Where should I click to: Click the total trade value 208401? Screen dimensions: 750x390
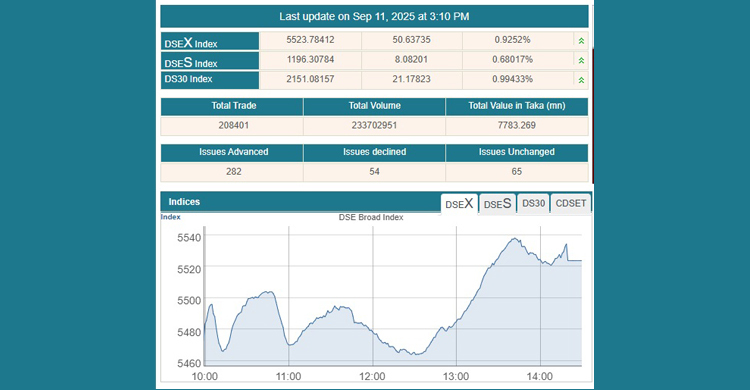[x=234, y=125]
